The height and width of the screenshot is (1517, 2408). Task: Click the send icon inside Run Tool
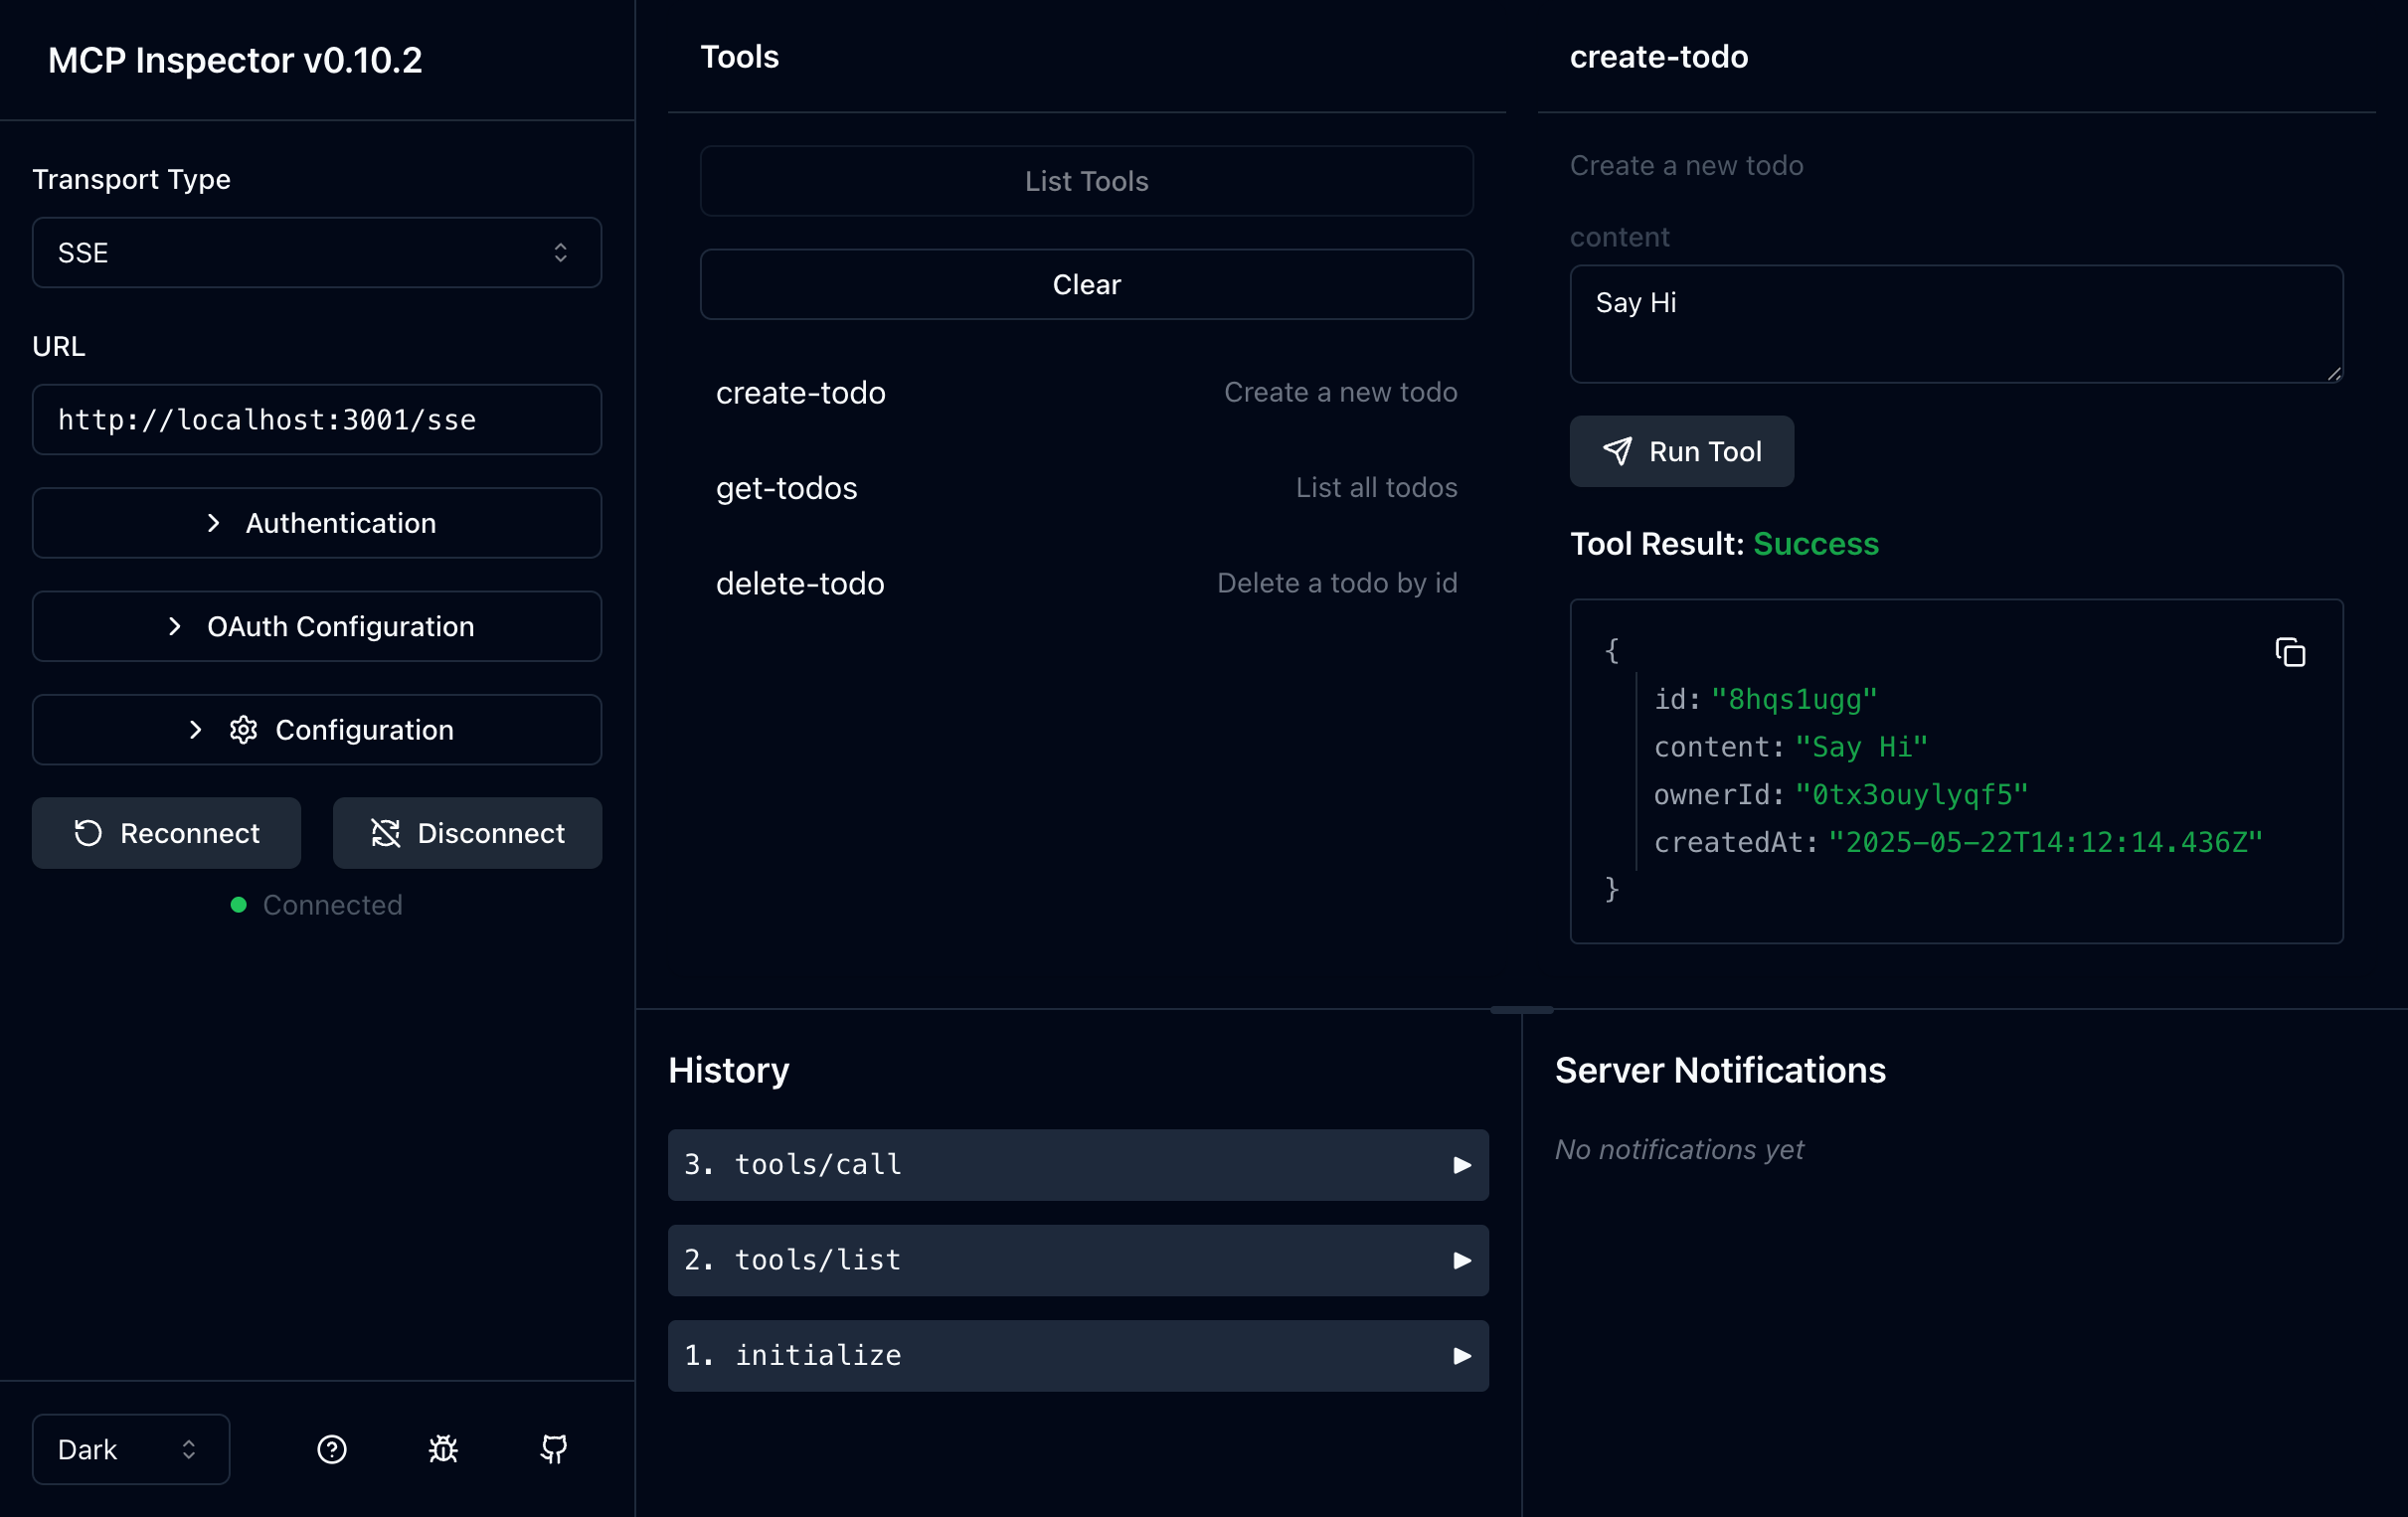1619,451
